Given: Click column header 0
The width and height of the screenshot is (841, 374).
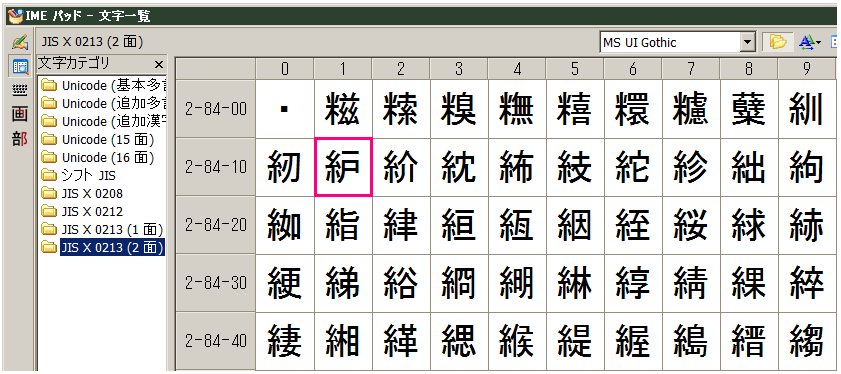Looking at the screenshot, I should tap(285, 69).
